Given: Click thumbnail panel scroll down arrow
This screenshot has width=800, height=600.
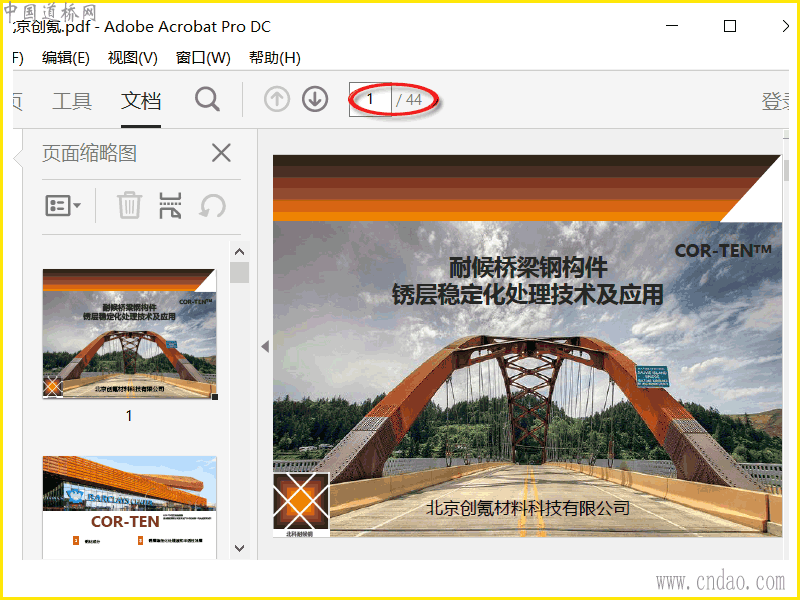Looking at the screenshot, I should click(x=239, y=548).
